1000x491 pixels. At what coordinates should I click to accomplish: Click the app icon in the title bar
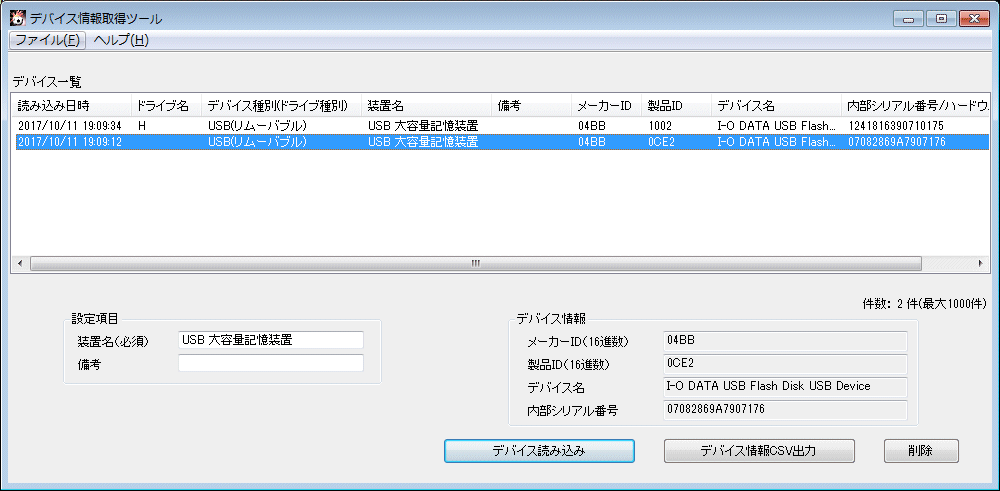[18, 19]
